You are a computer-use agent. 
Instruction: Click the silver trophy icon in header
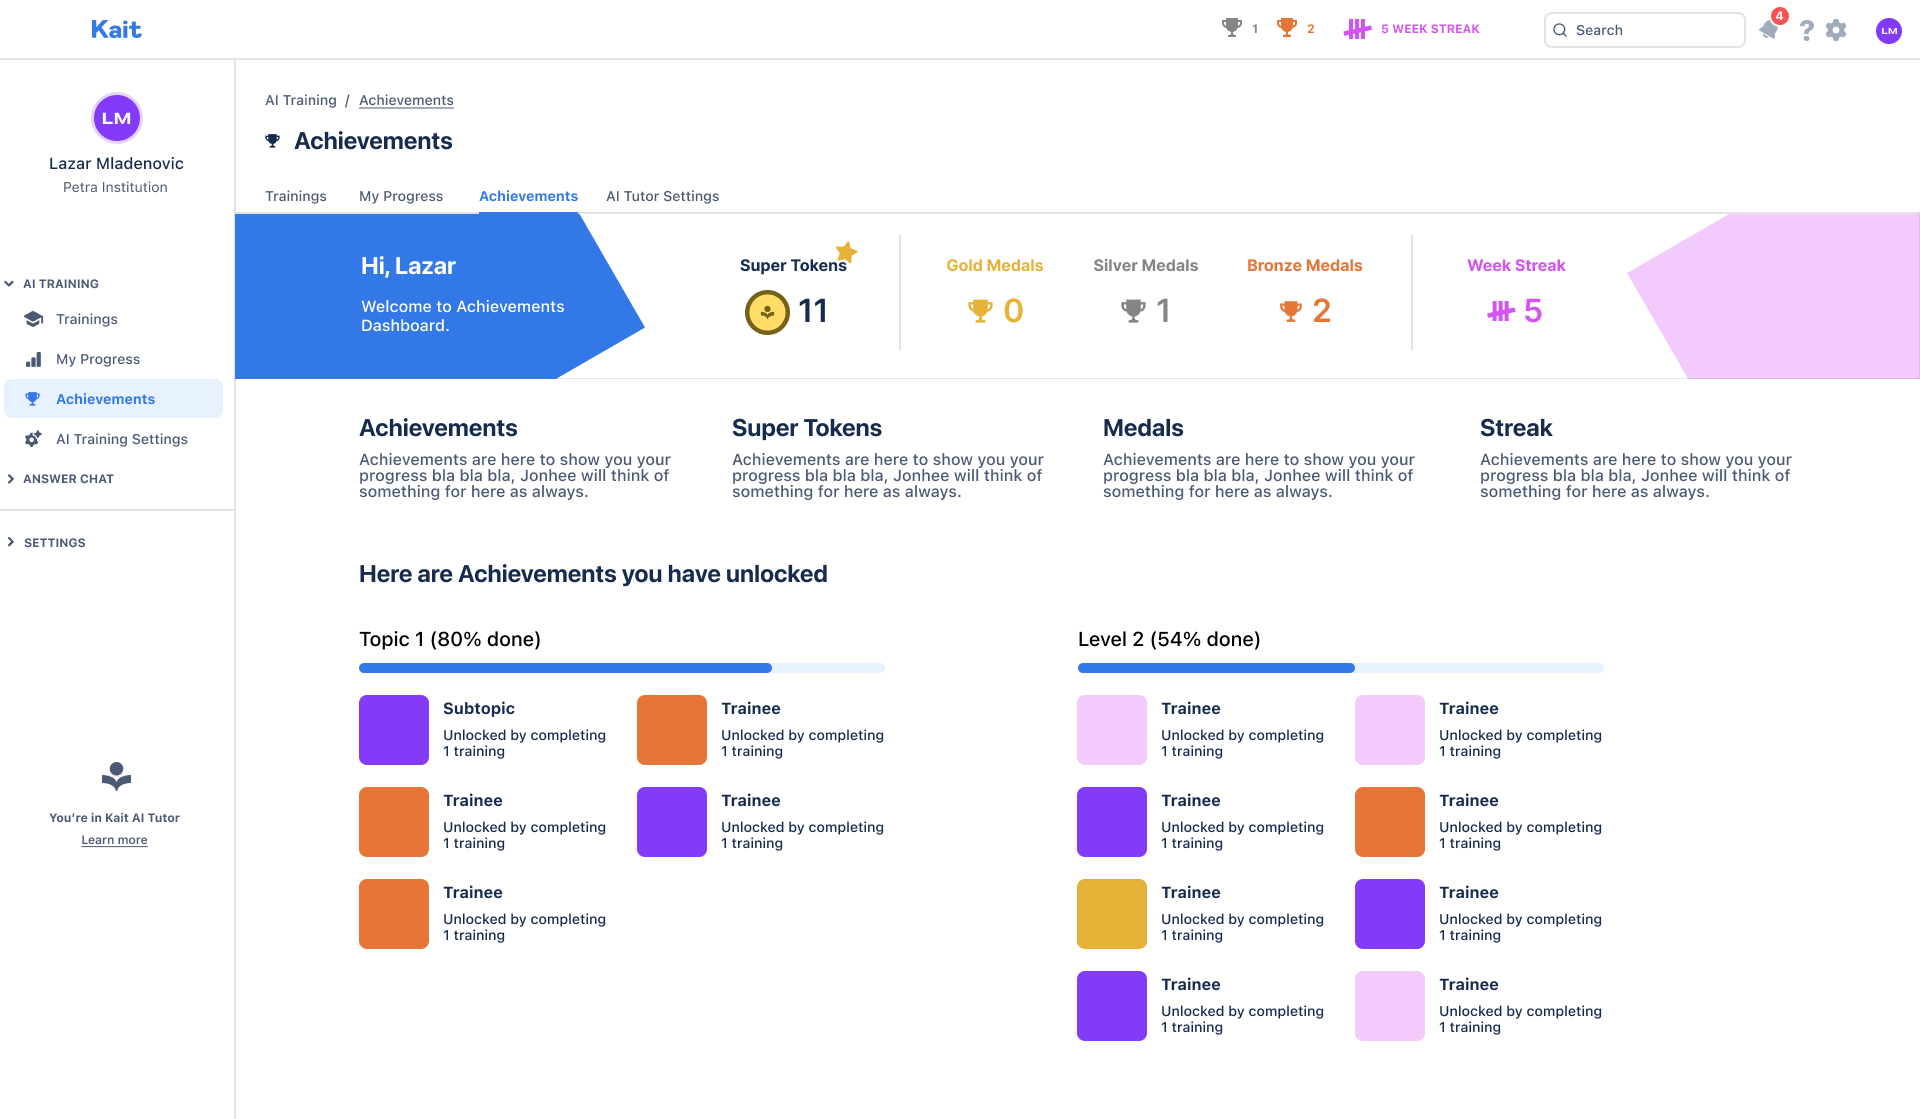click(x=1231, y=28)
